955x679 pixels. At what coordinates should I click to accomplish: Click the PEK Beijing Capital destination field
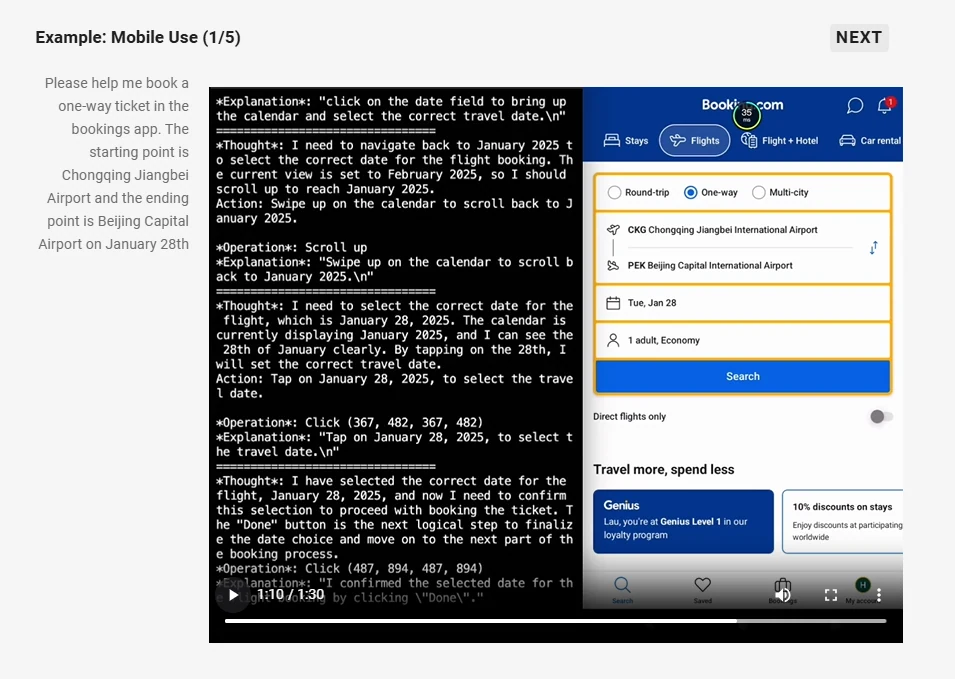click(x=710, y=266)
